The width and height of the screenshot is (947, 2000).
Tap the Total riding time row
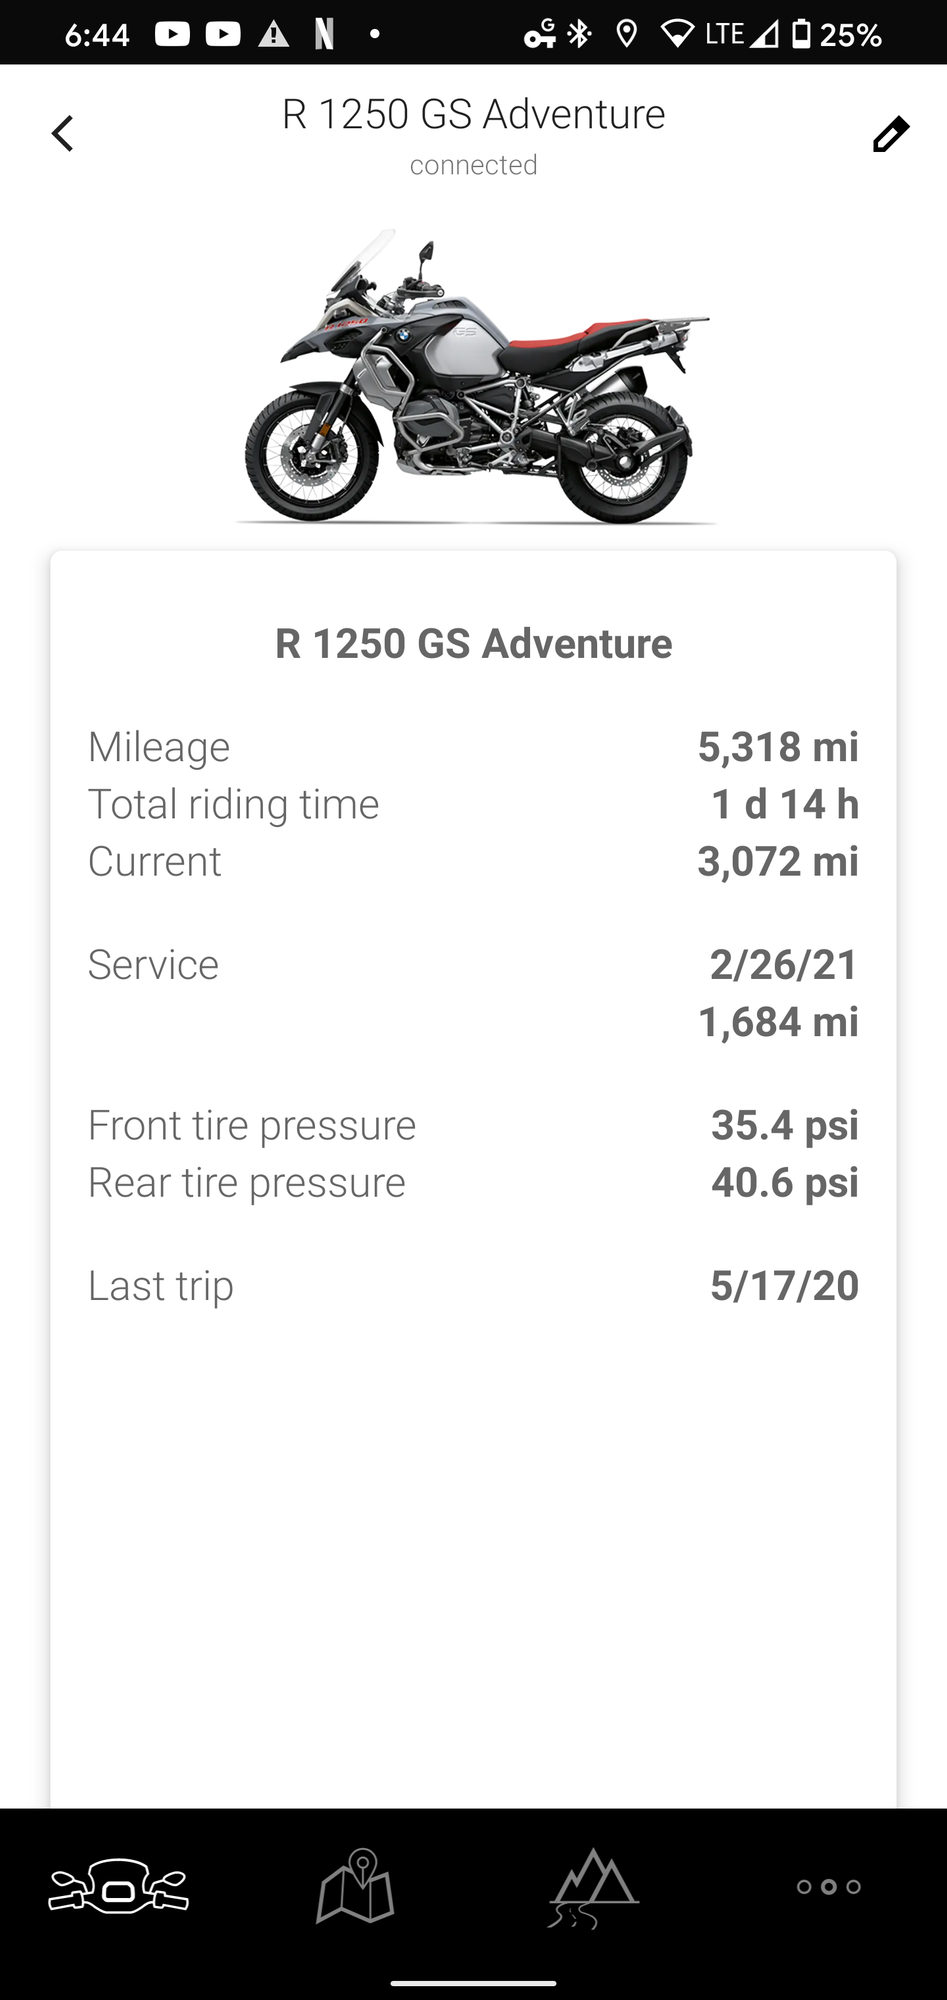[473, 805]
